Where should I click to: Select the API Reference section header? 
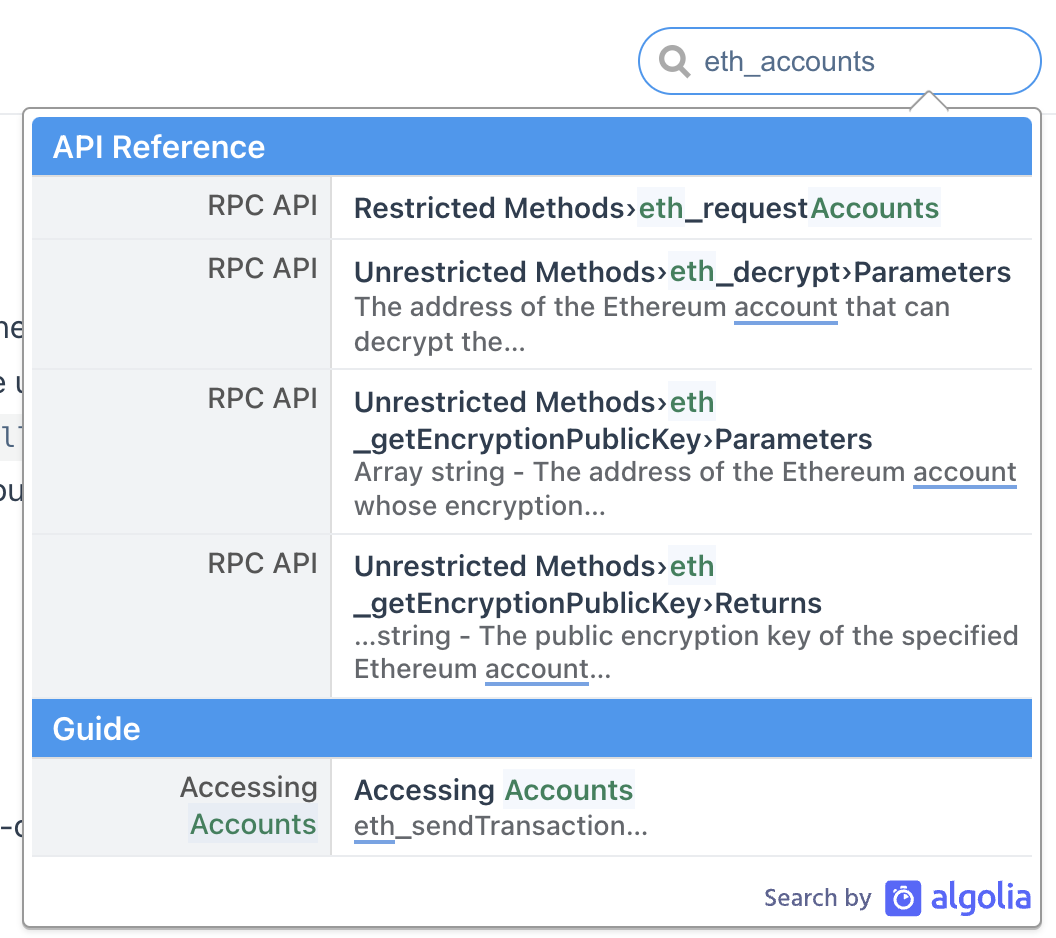(157, 146)
